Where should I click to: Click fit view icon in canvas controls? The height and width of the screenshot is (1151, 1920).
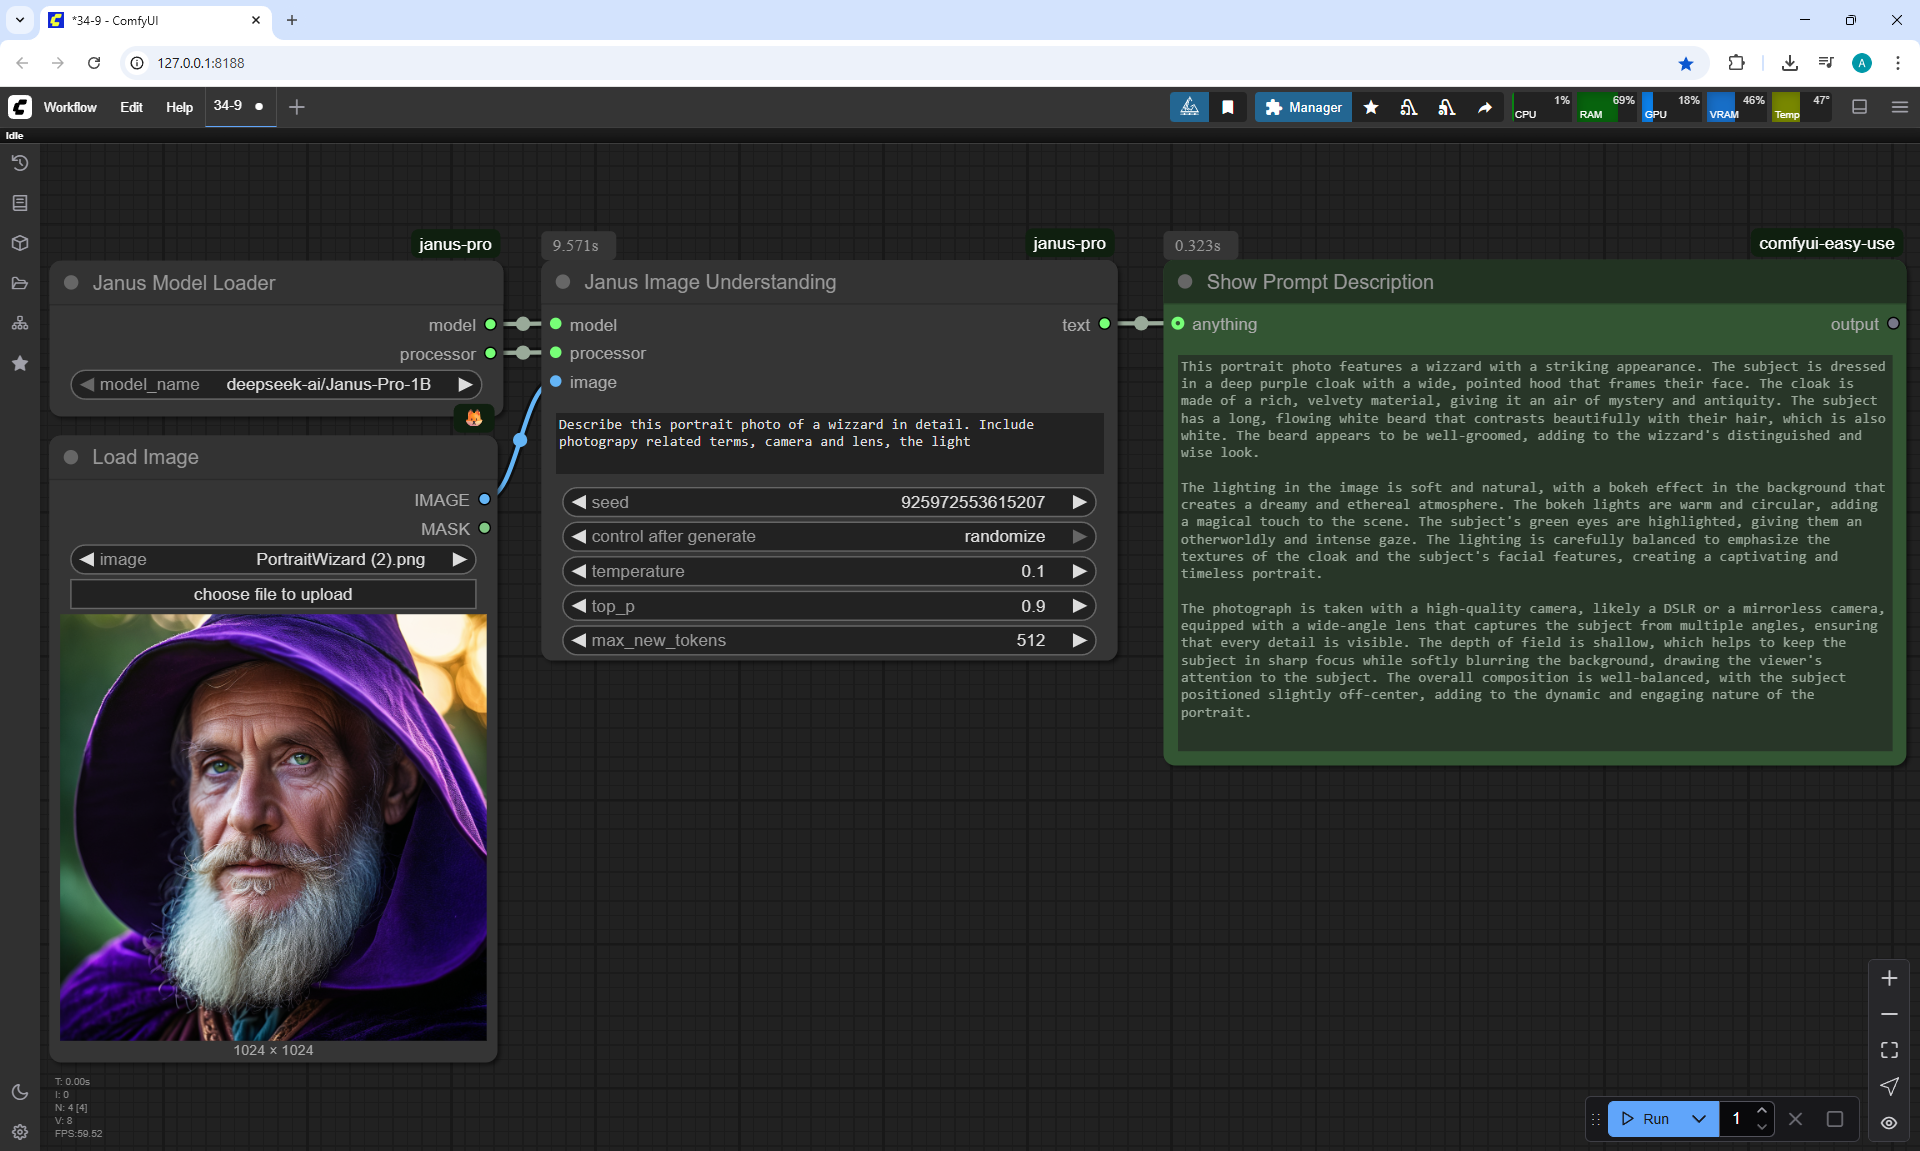coord(1889,1050)
